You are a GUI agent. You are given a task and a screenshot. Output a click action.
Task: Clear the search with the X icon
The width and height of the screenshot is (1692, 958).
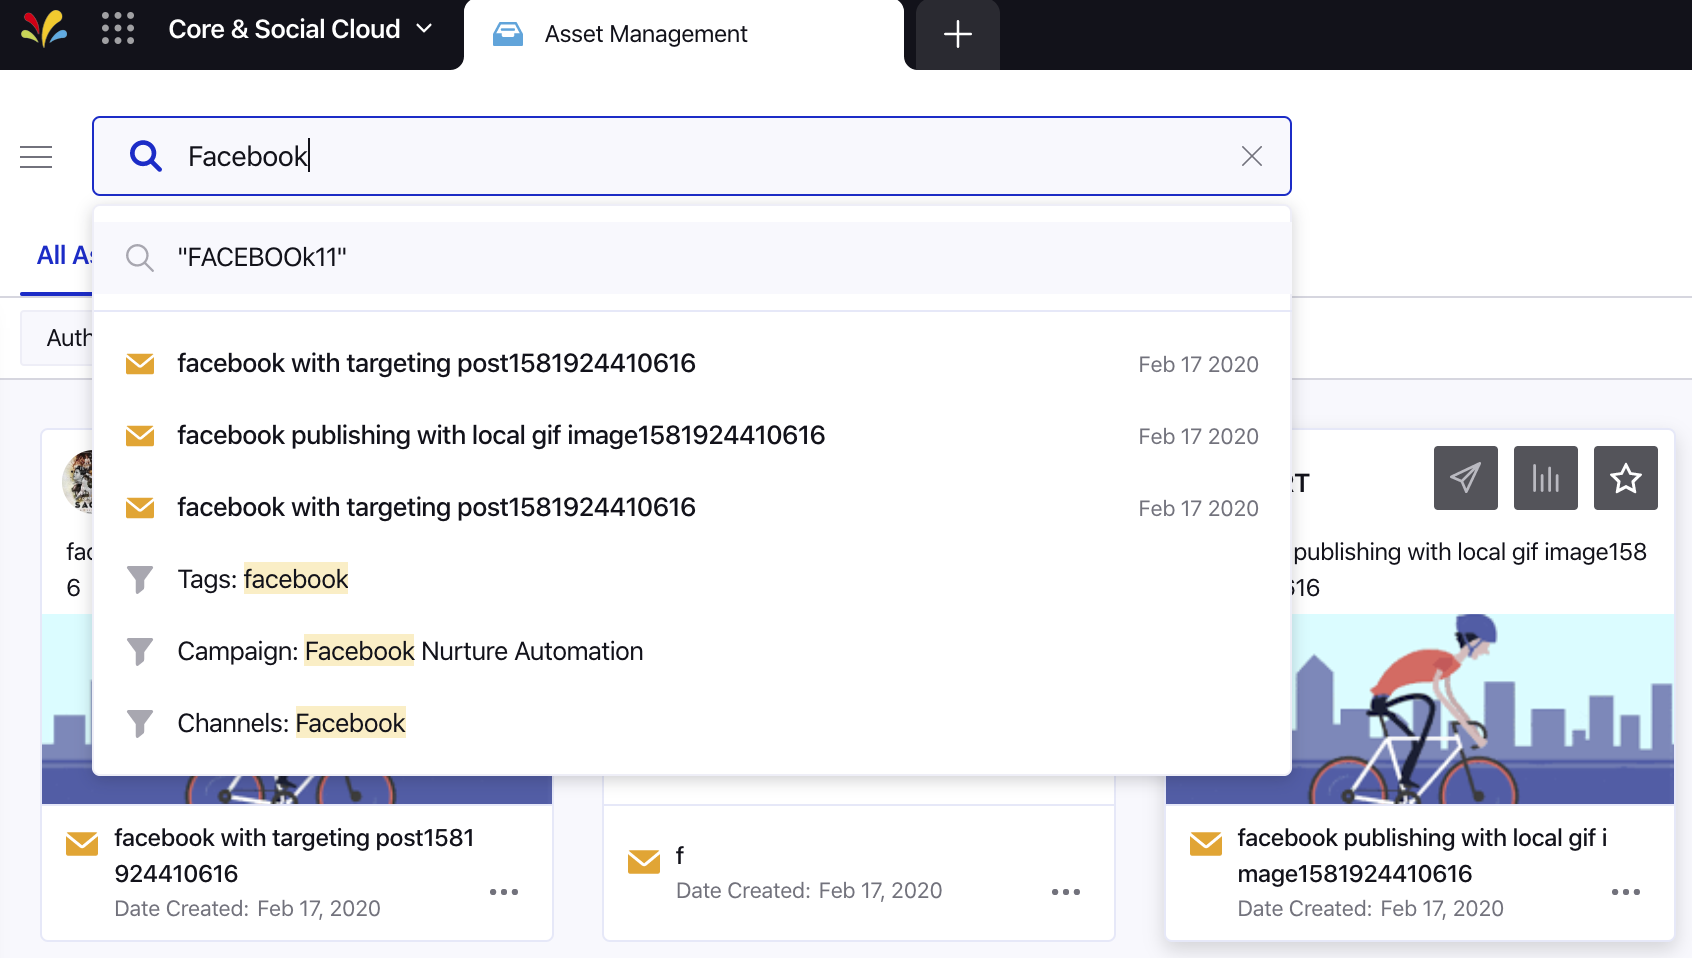click(1252, 156)
